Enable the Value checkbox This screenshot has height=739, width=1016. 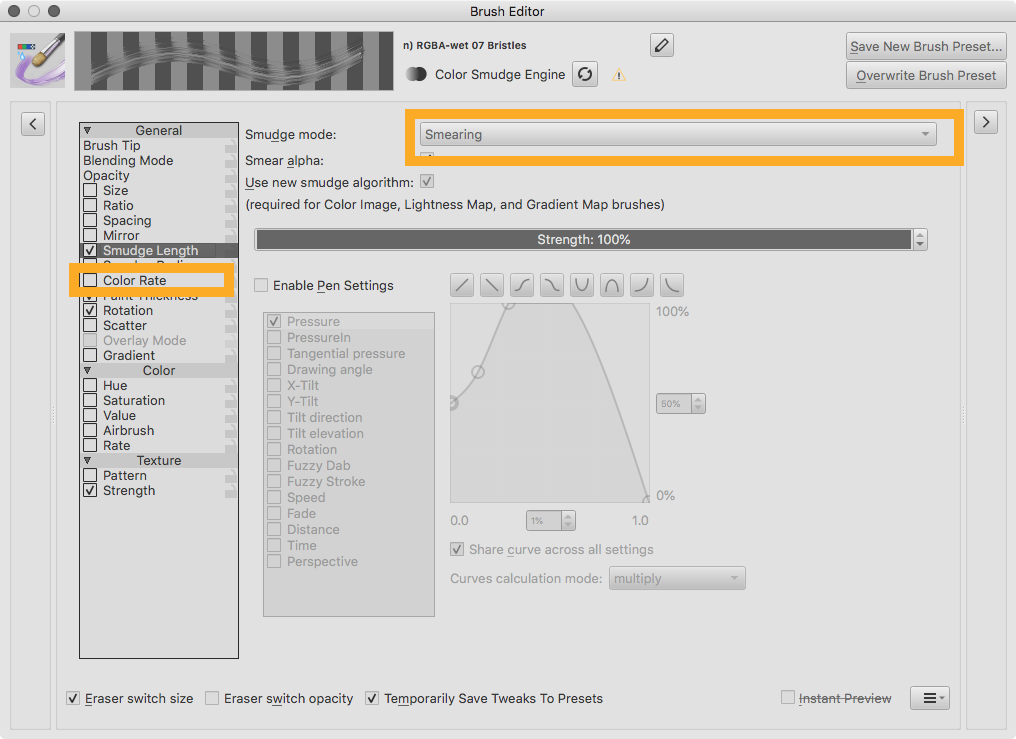pyautogui.click(x=90, y=415)
